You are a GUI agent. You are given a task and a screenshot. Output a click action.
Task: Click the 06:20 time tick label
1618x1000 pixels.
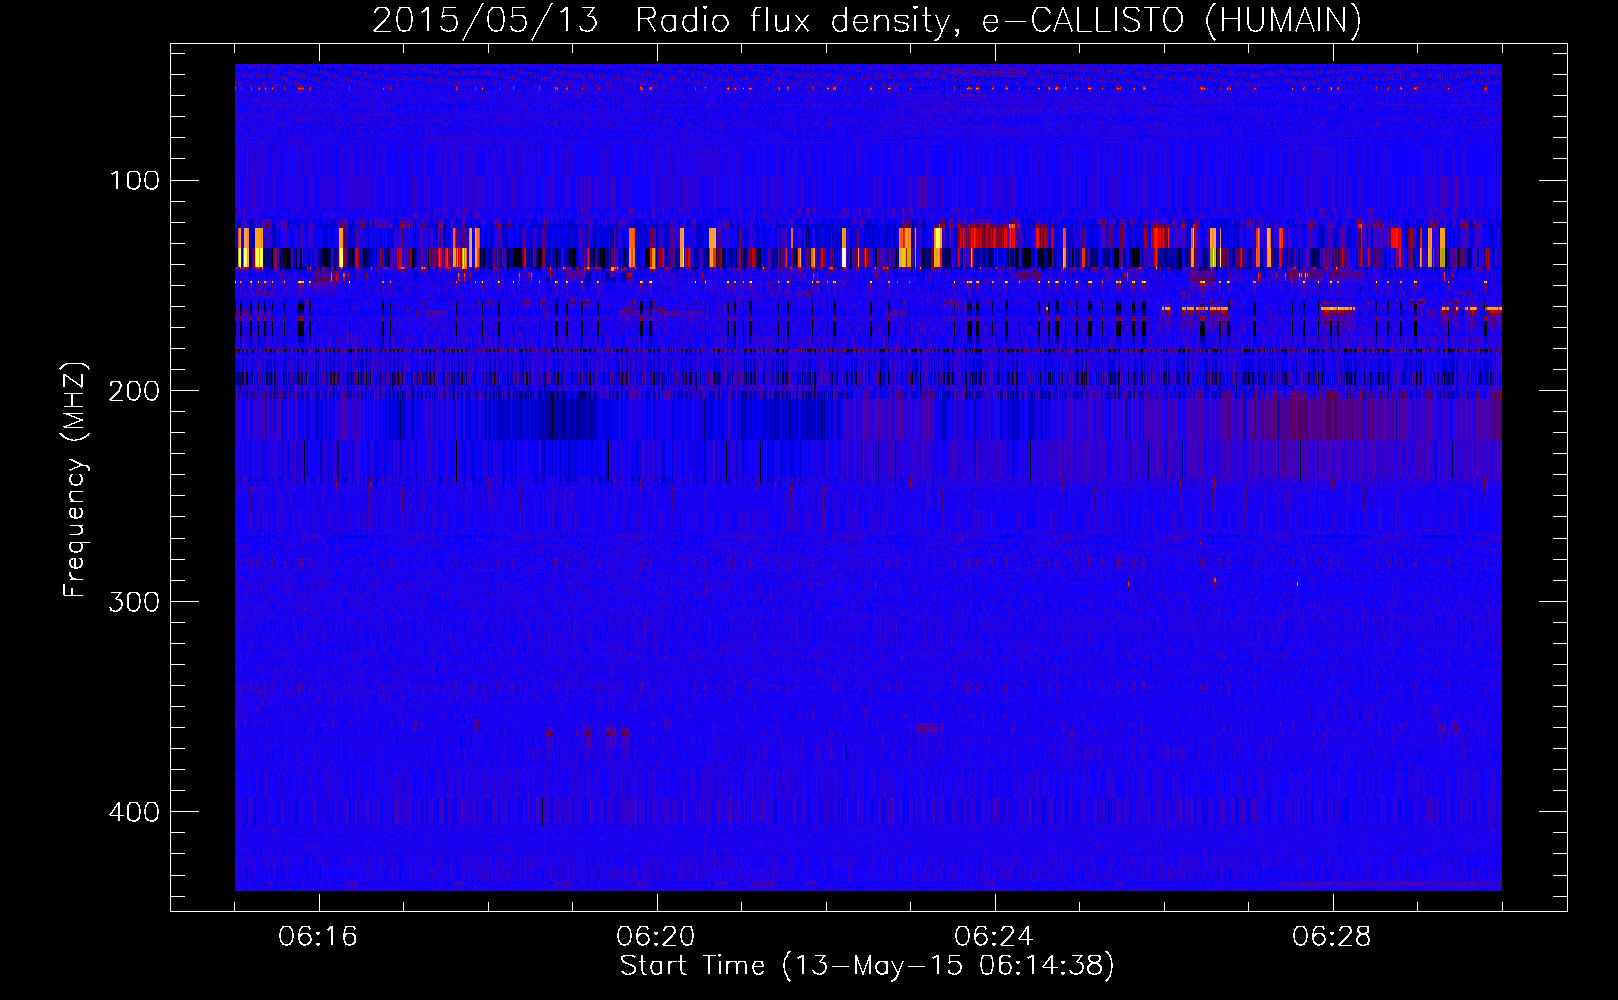(x=656, y=937)
